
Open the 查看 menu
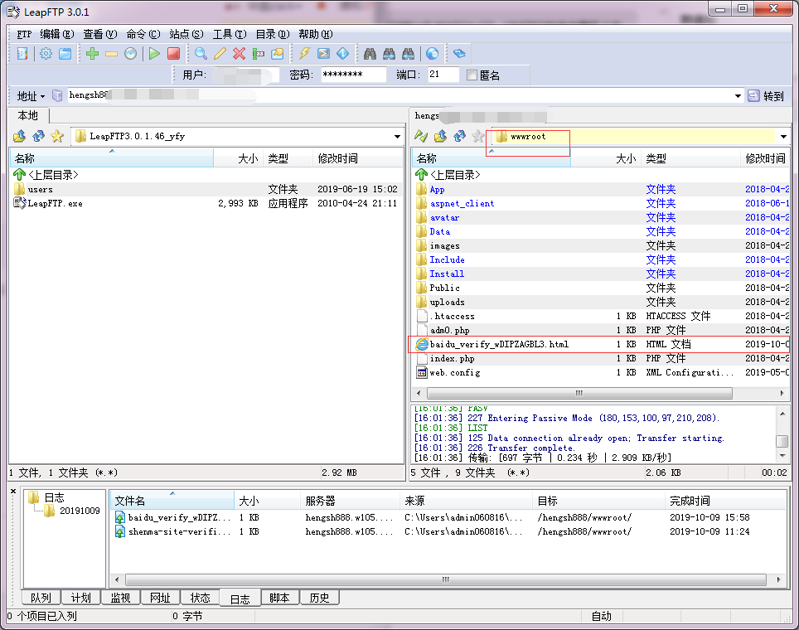click(x=100, y=34)
